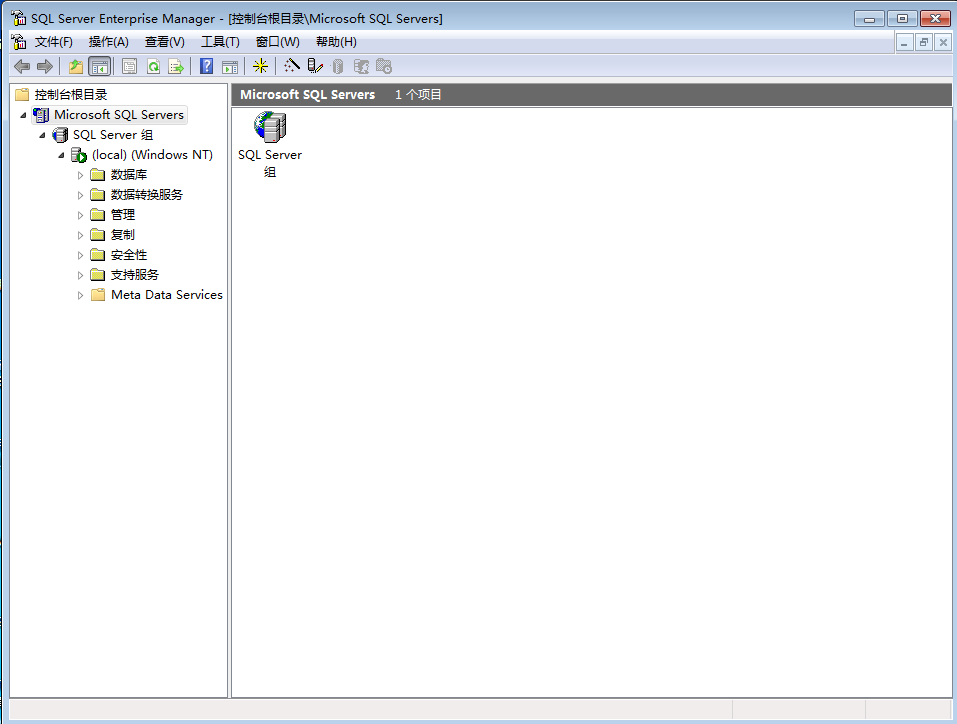Select SQL Server 组 in the tree
The height and width of the screenshot is (724, 957).
tap(113, 135)
